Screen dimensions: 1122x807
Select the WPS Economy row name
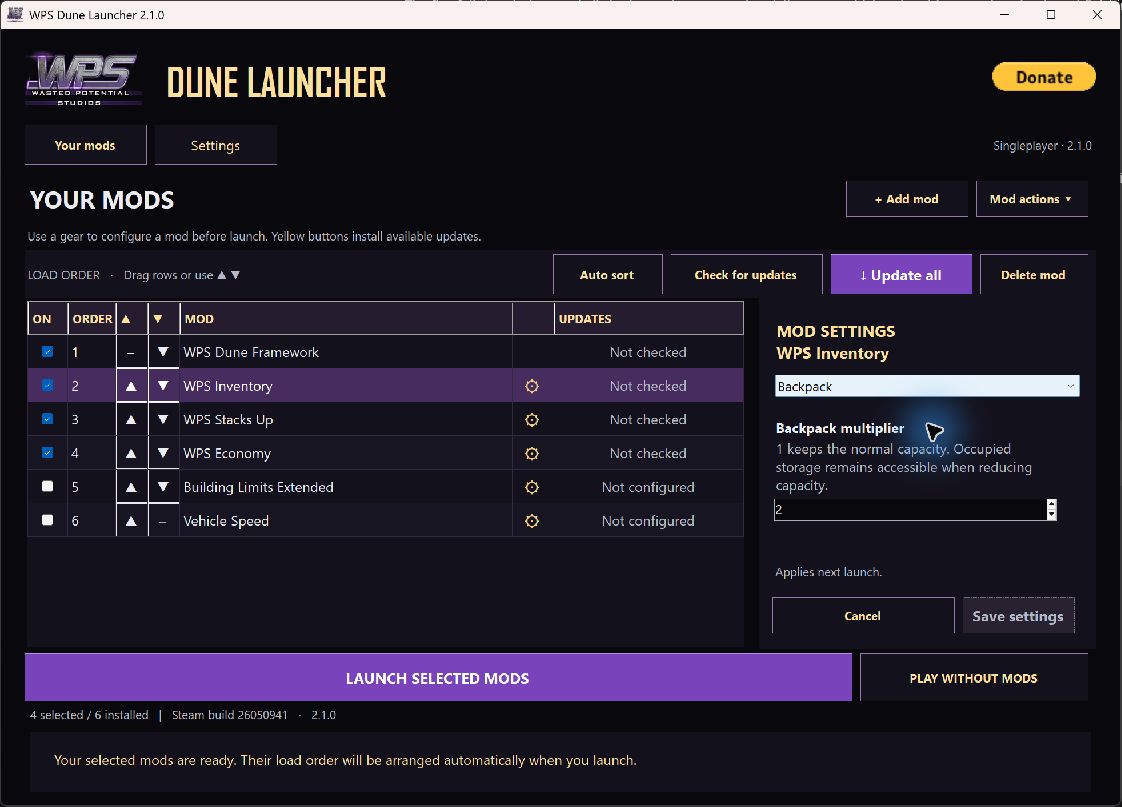coord(228,454)
